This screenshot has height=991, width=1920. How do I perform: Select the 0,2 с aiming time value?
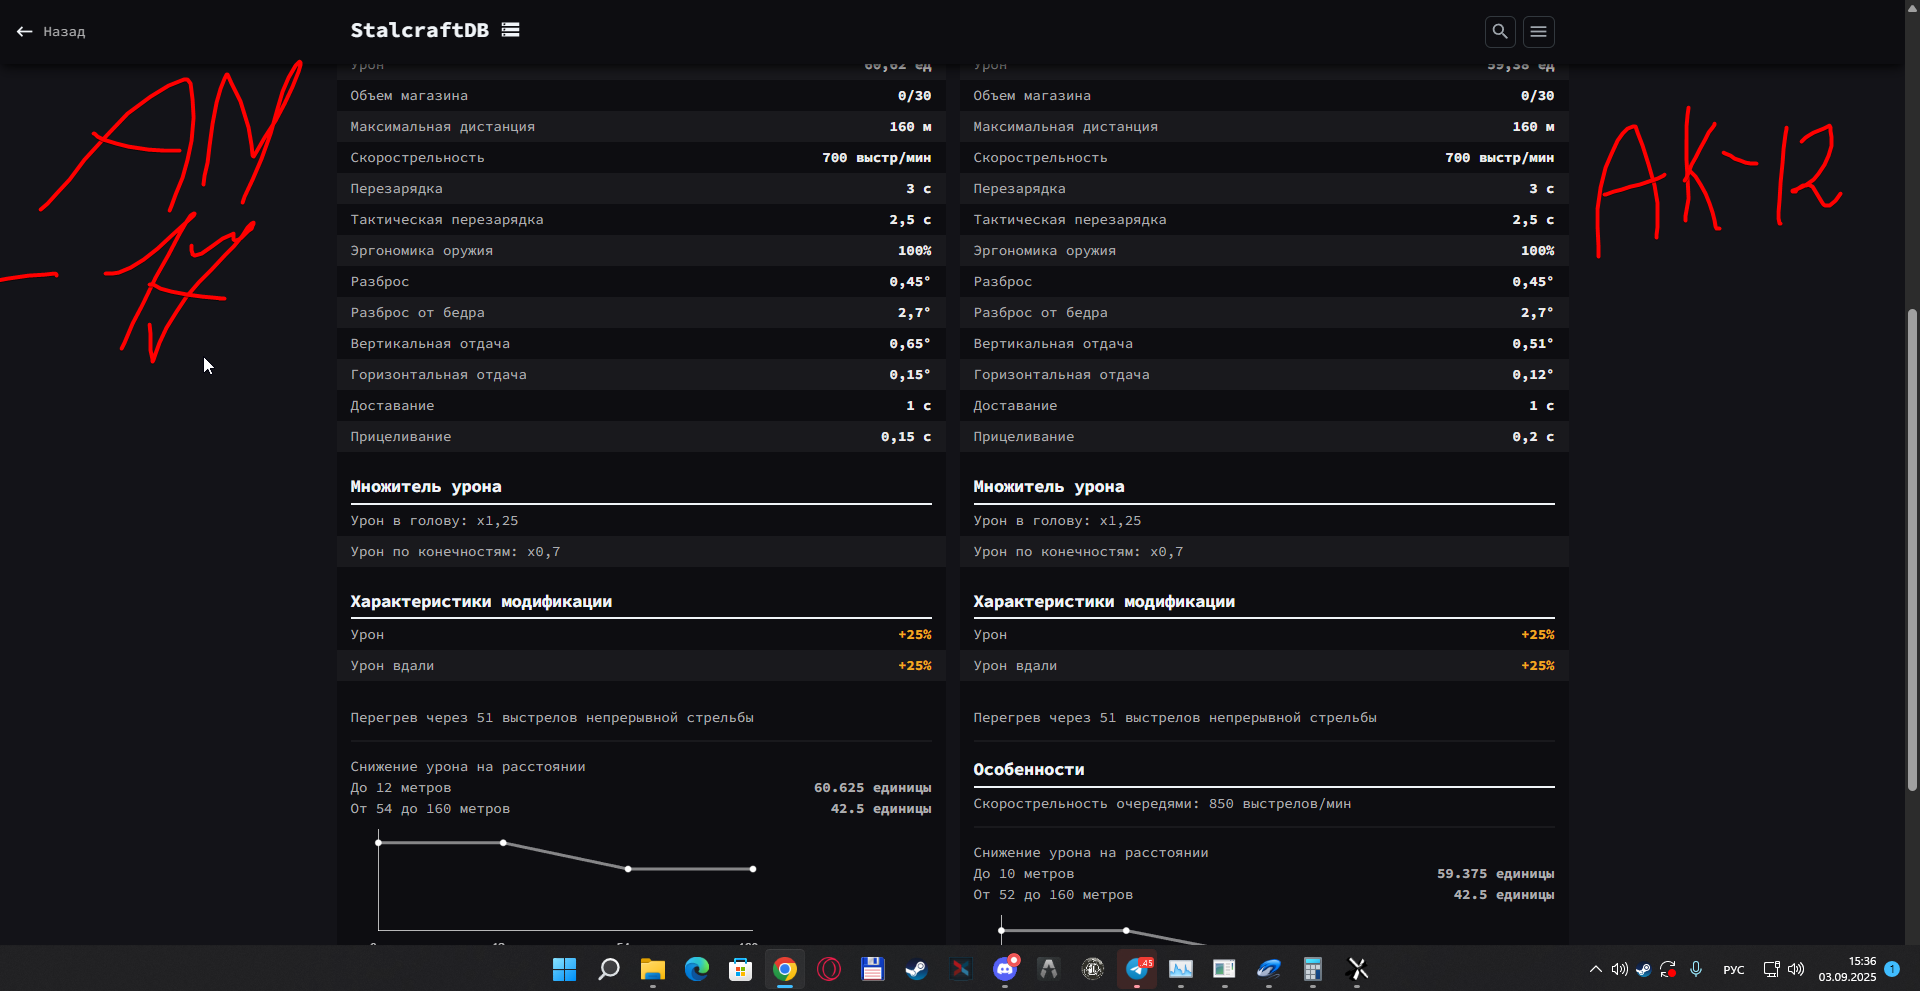click(1533, 437)
